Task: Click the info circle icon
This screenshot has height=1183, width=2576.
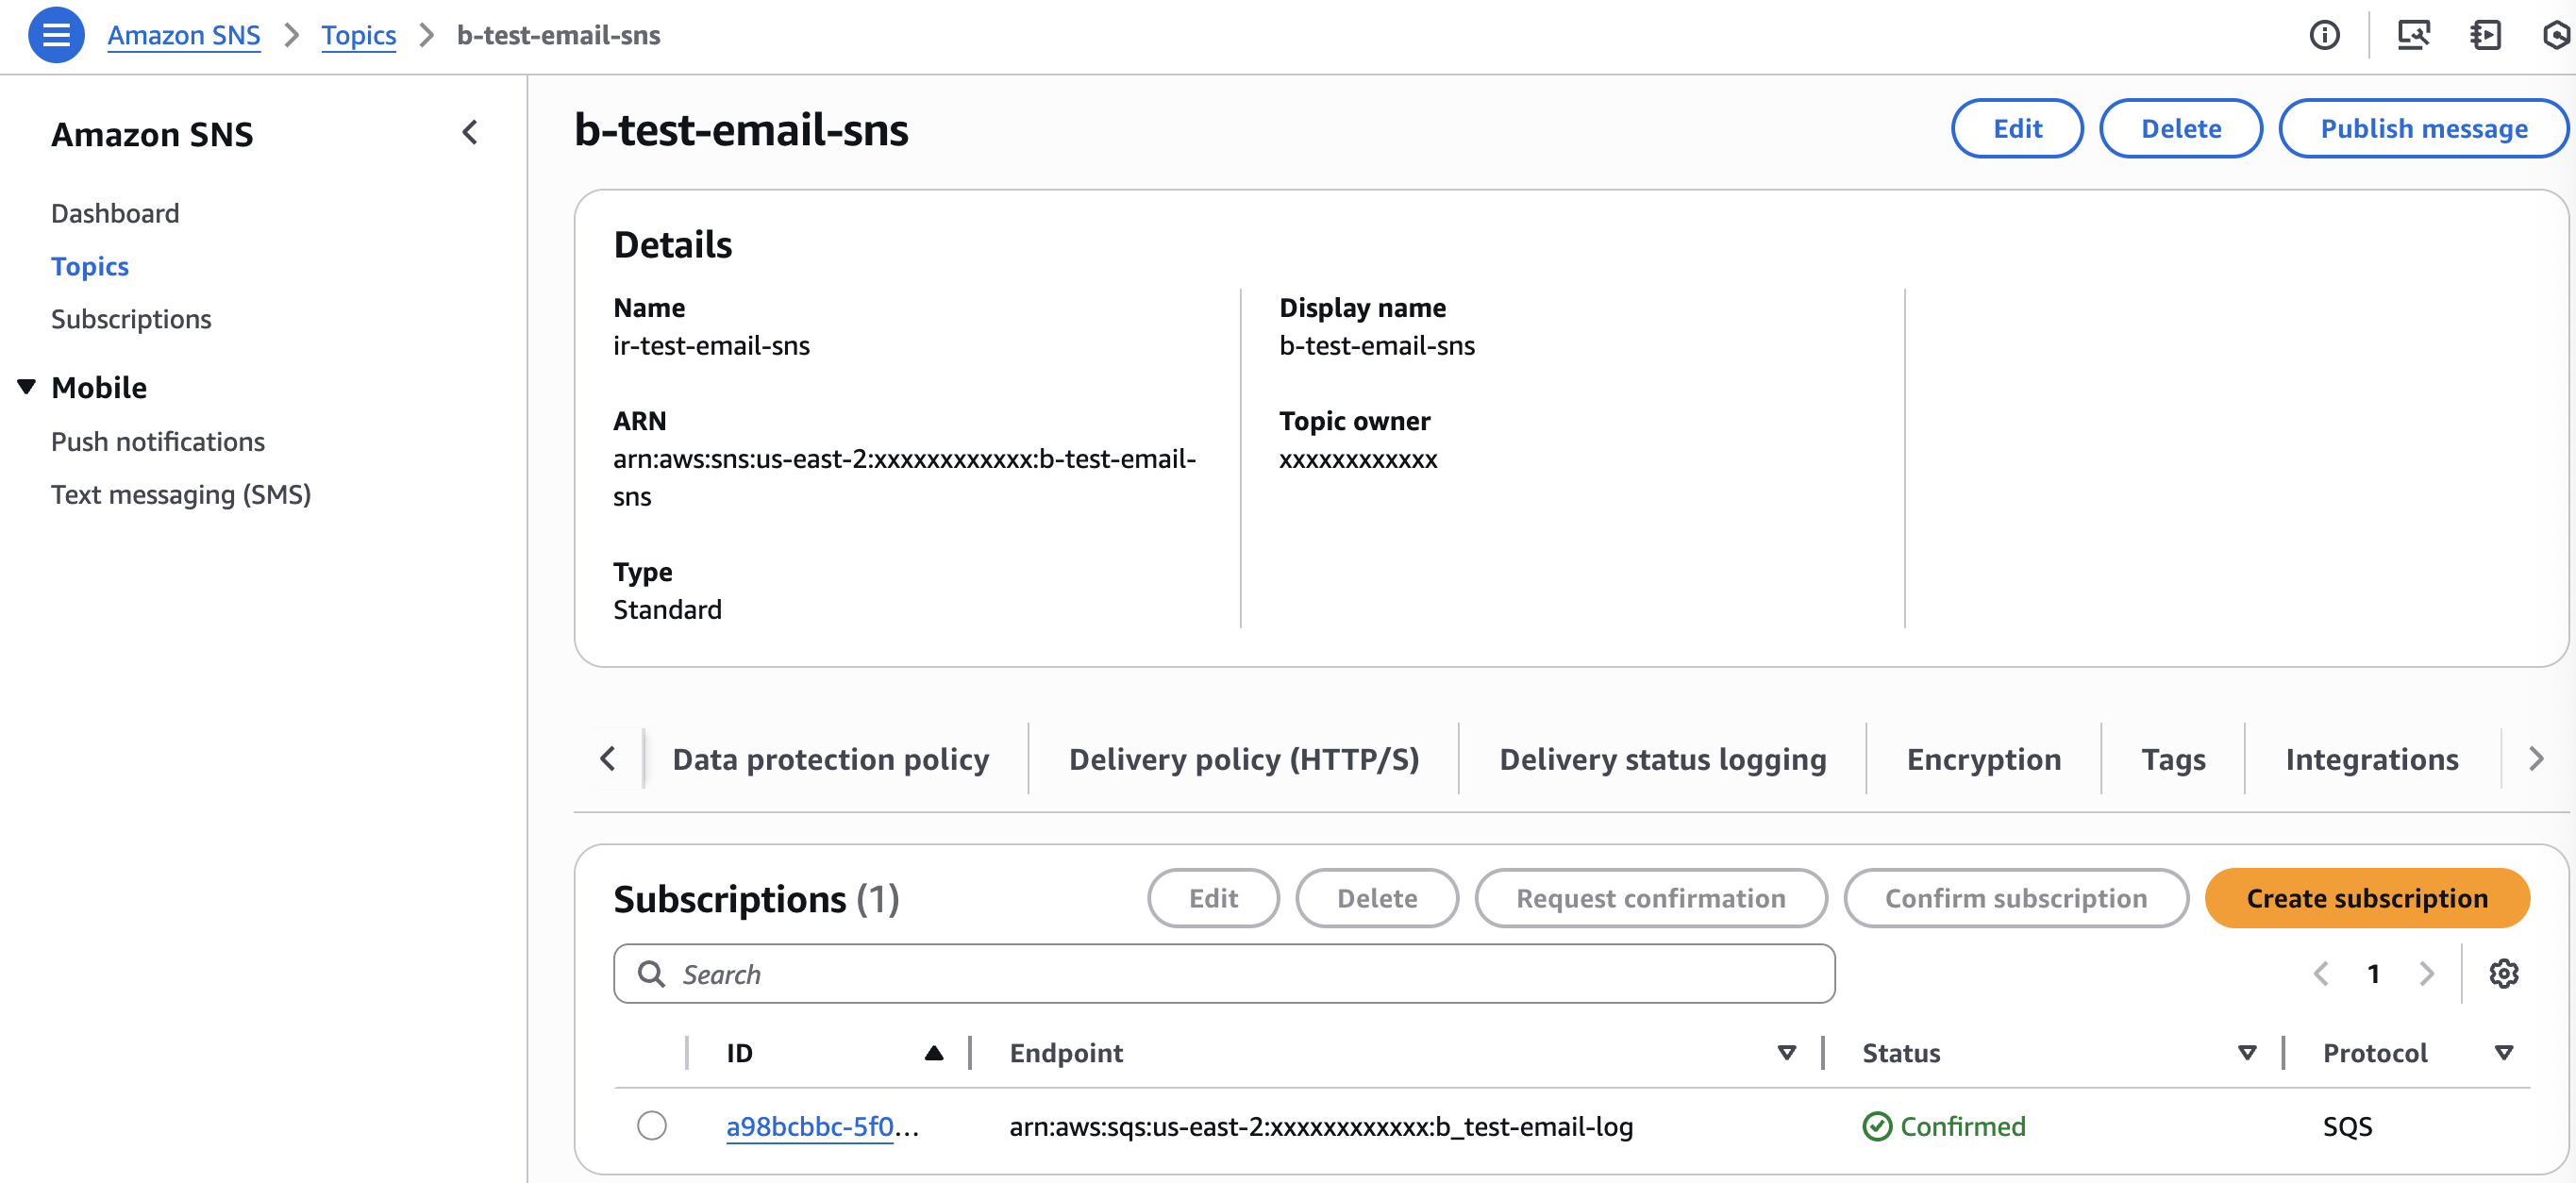Action: pos(2324,35)
